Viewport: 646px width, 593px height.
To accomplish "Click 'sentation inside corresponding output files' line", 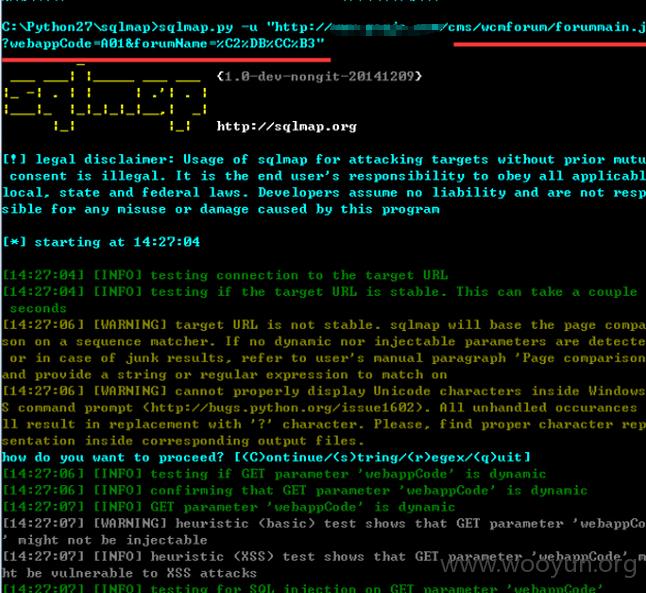I will pyautogui.click(x=183, y=441).
